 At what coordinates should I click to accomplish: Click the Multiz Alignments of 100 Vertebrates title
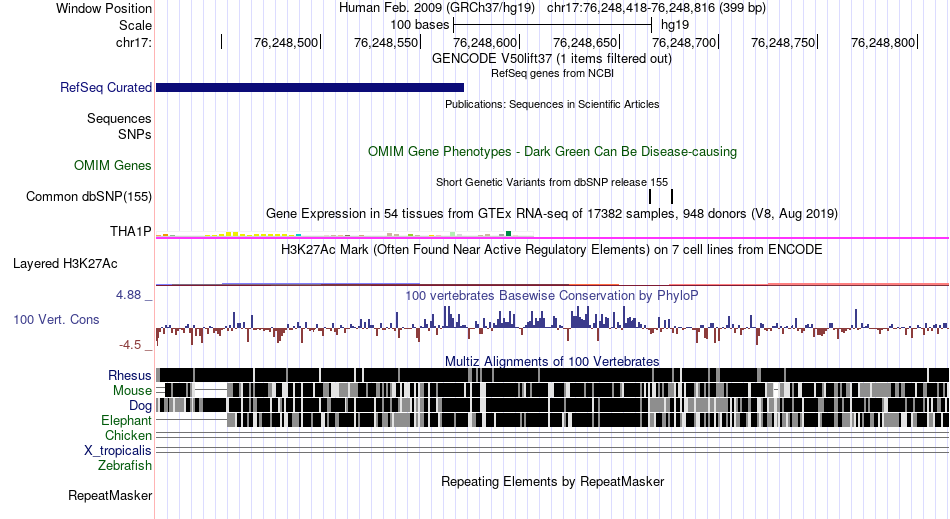pos(552,362)
